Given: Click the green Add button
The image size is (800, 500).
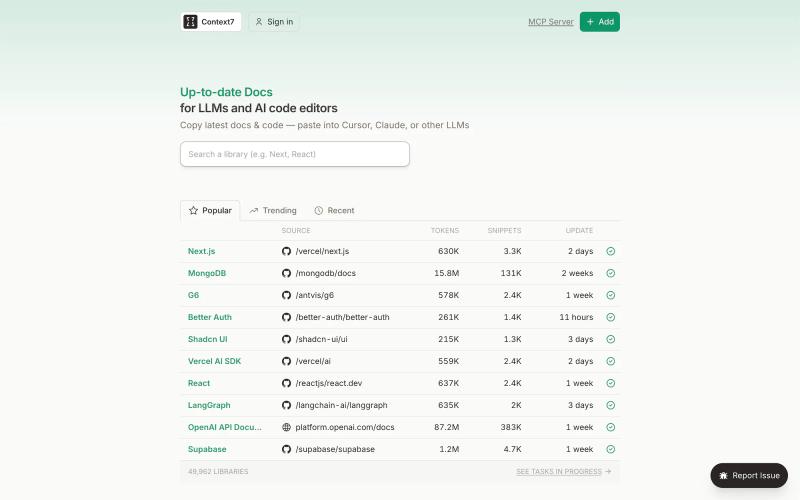Looking at the screenshot, I should pyautogui.click(x=599, y=21).
